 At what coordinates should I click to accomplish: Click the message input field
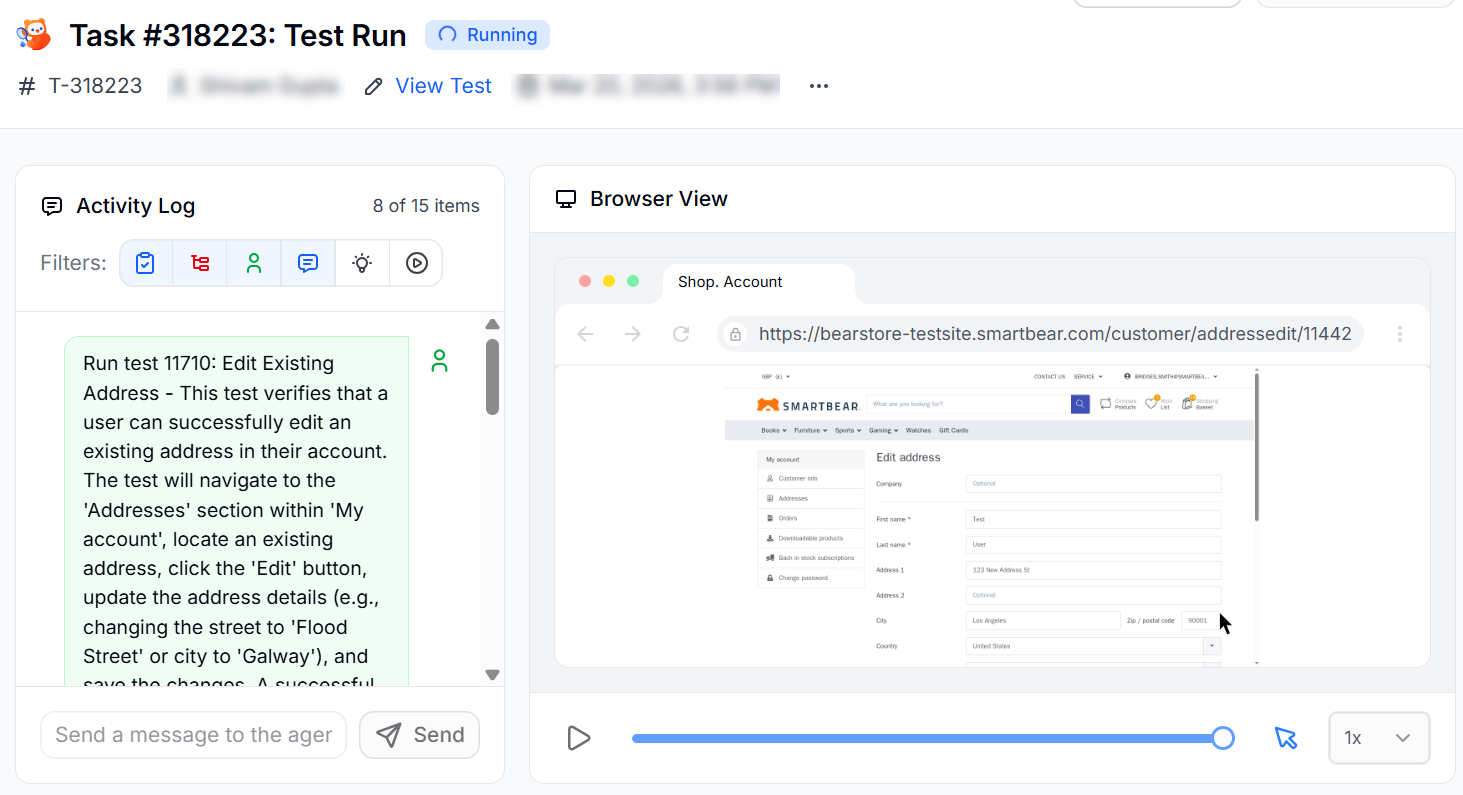coord(193,735)
